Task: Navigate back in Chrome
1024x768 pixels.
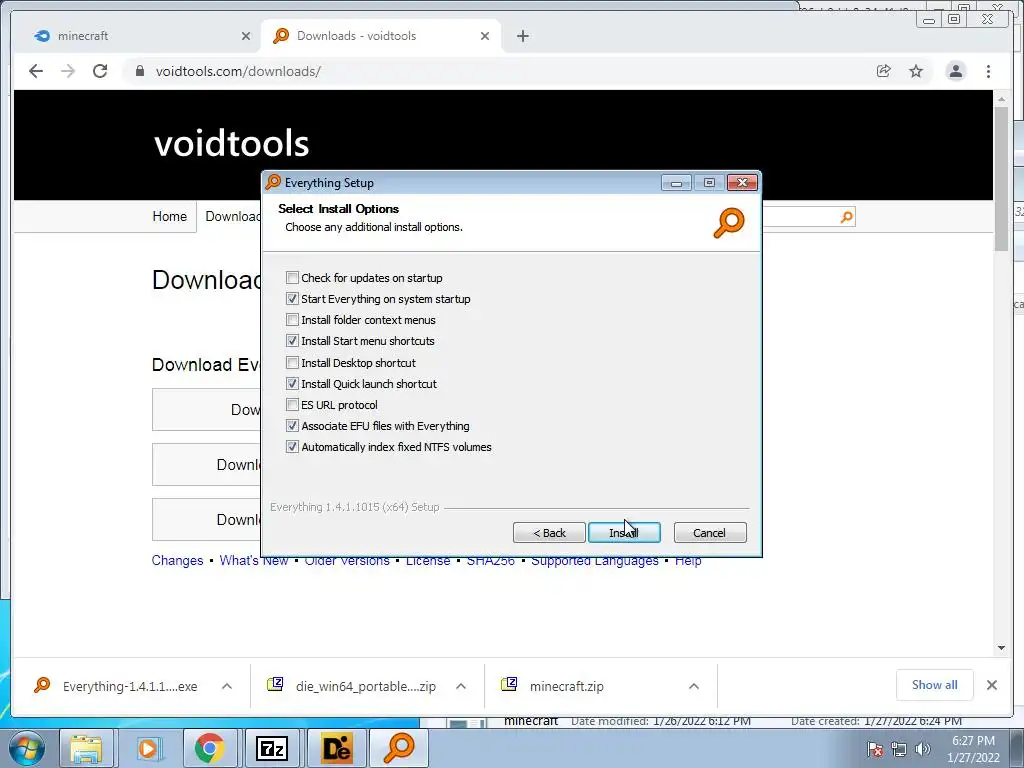Action: [36, 71]
